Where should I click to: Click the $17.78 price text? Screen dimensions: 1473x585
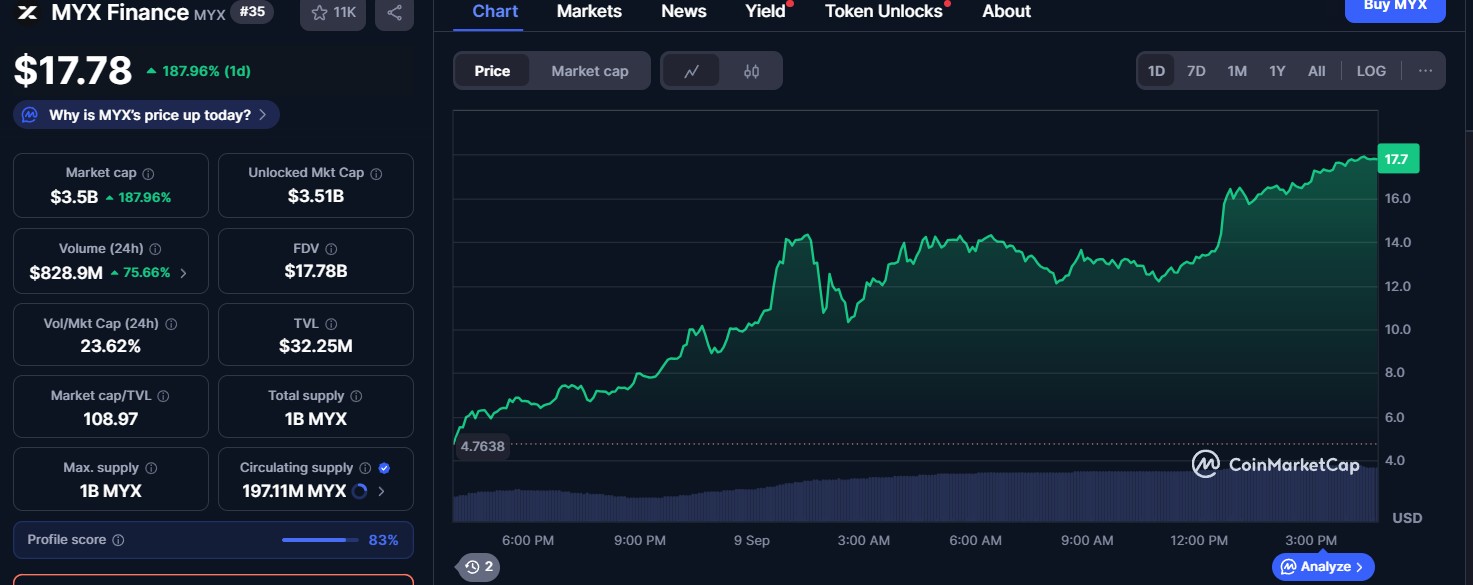click(x=72, y=71)
